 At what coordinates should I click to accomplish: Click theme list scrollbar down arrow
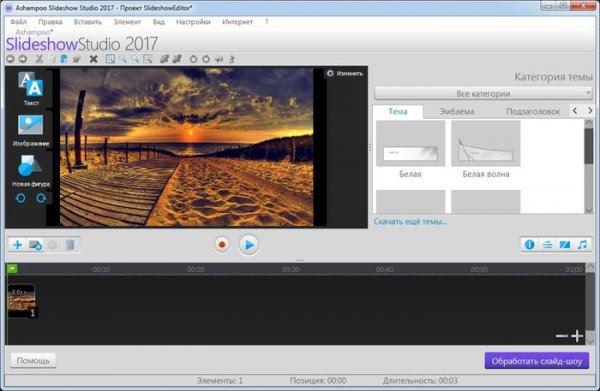click(x=589, y=210)
